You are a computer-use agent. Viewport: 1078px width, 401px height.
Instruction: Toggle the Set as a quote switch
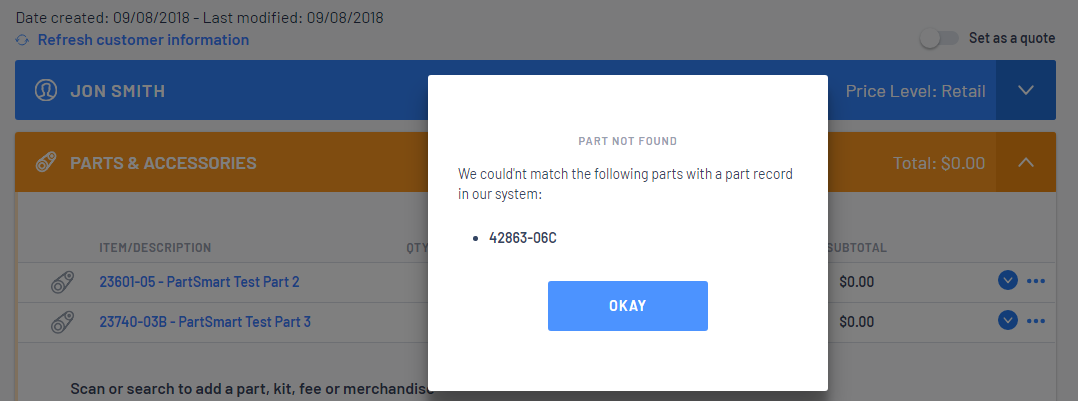[x=939, y=39]
